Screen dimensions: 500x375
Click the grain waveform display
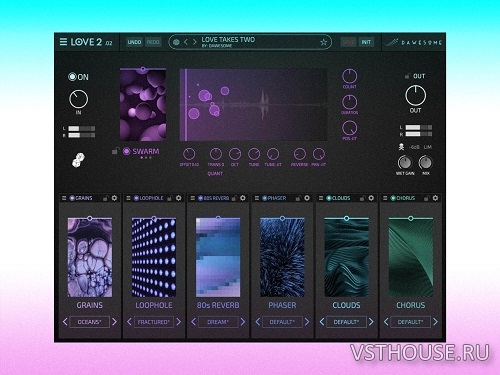coord(253,105)
